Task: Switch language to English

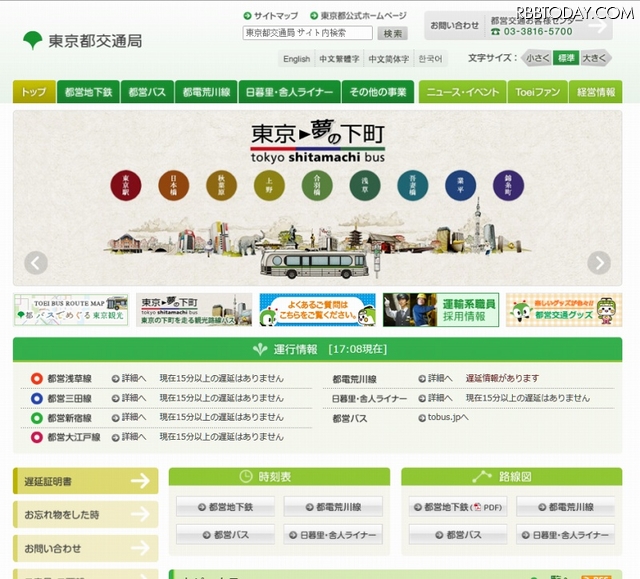Action: click(x=296, y=59)
